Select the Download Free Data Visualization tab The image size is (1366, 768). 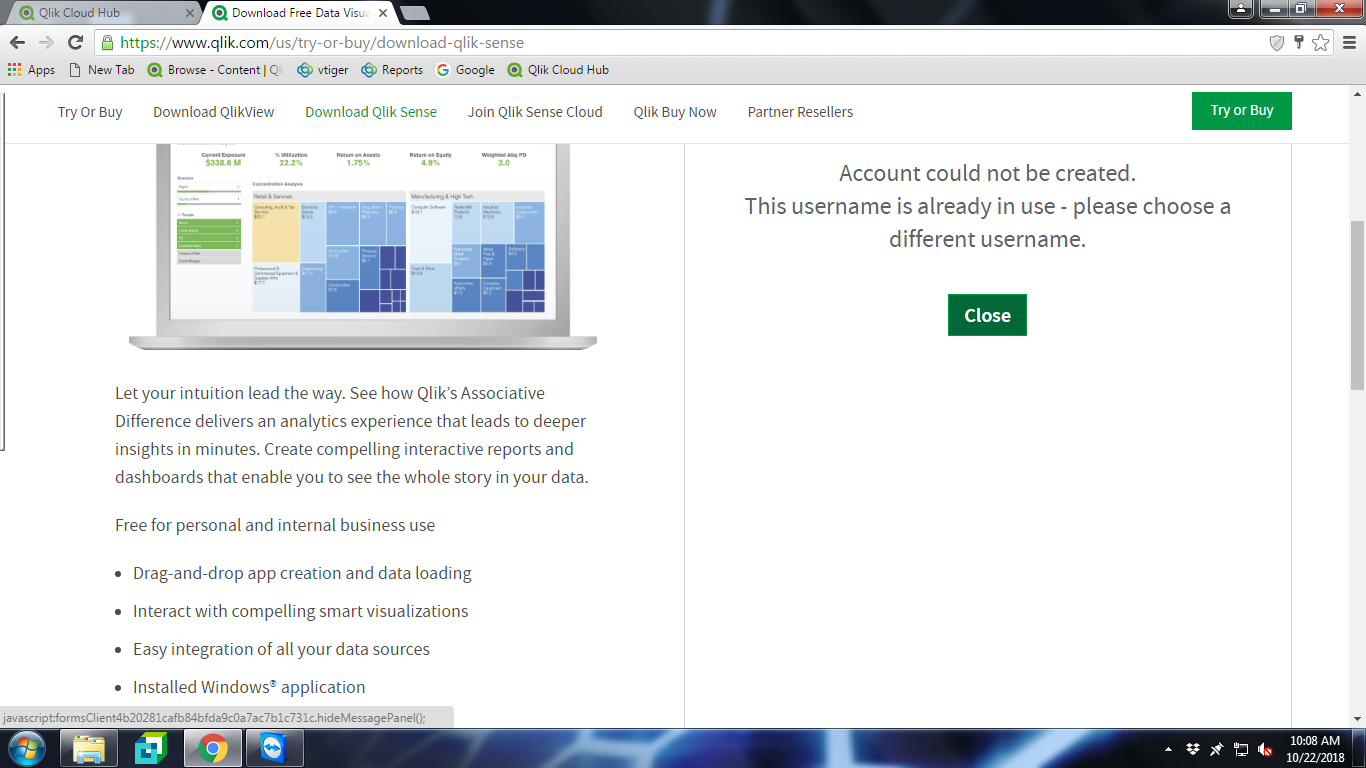(x=298, y=13)
